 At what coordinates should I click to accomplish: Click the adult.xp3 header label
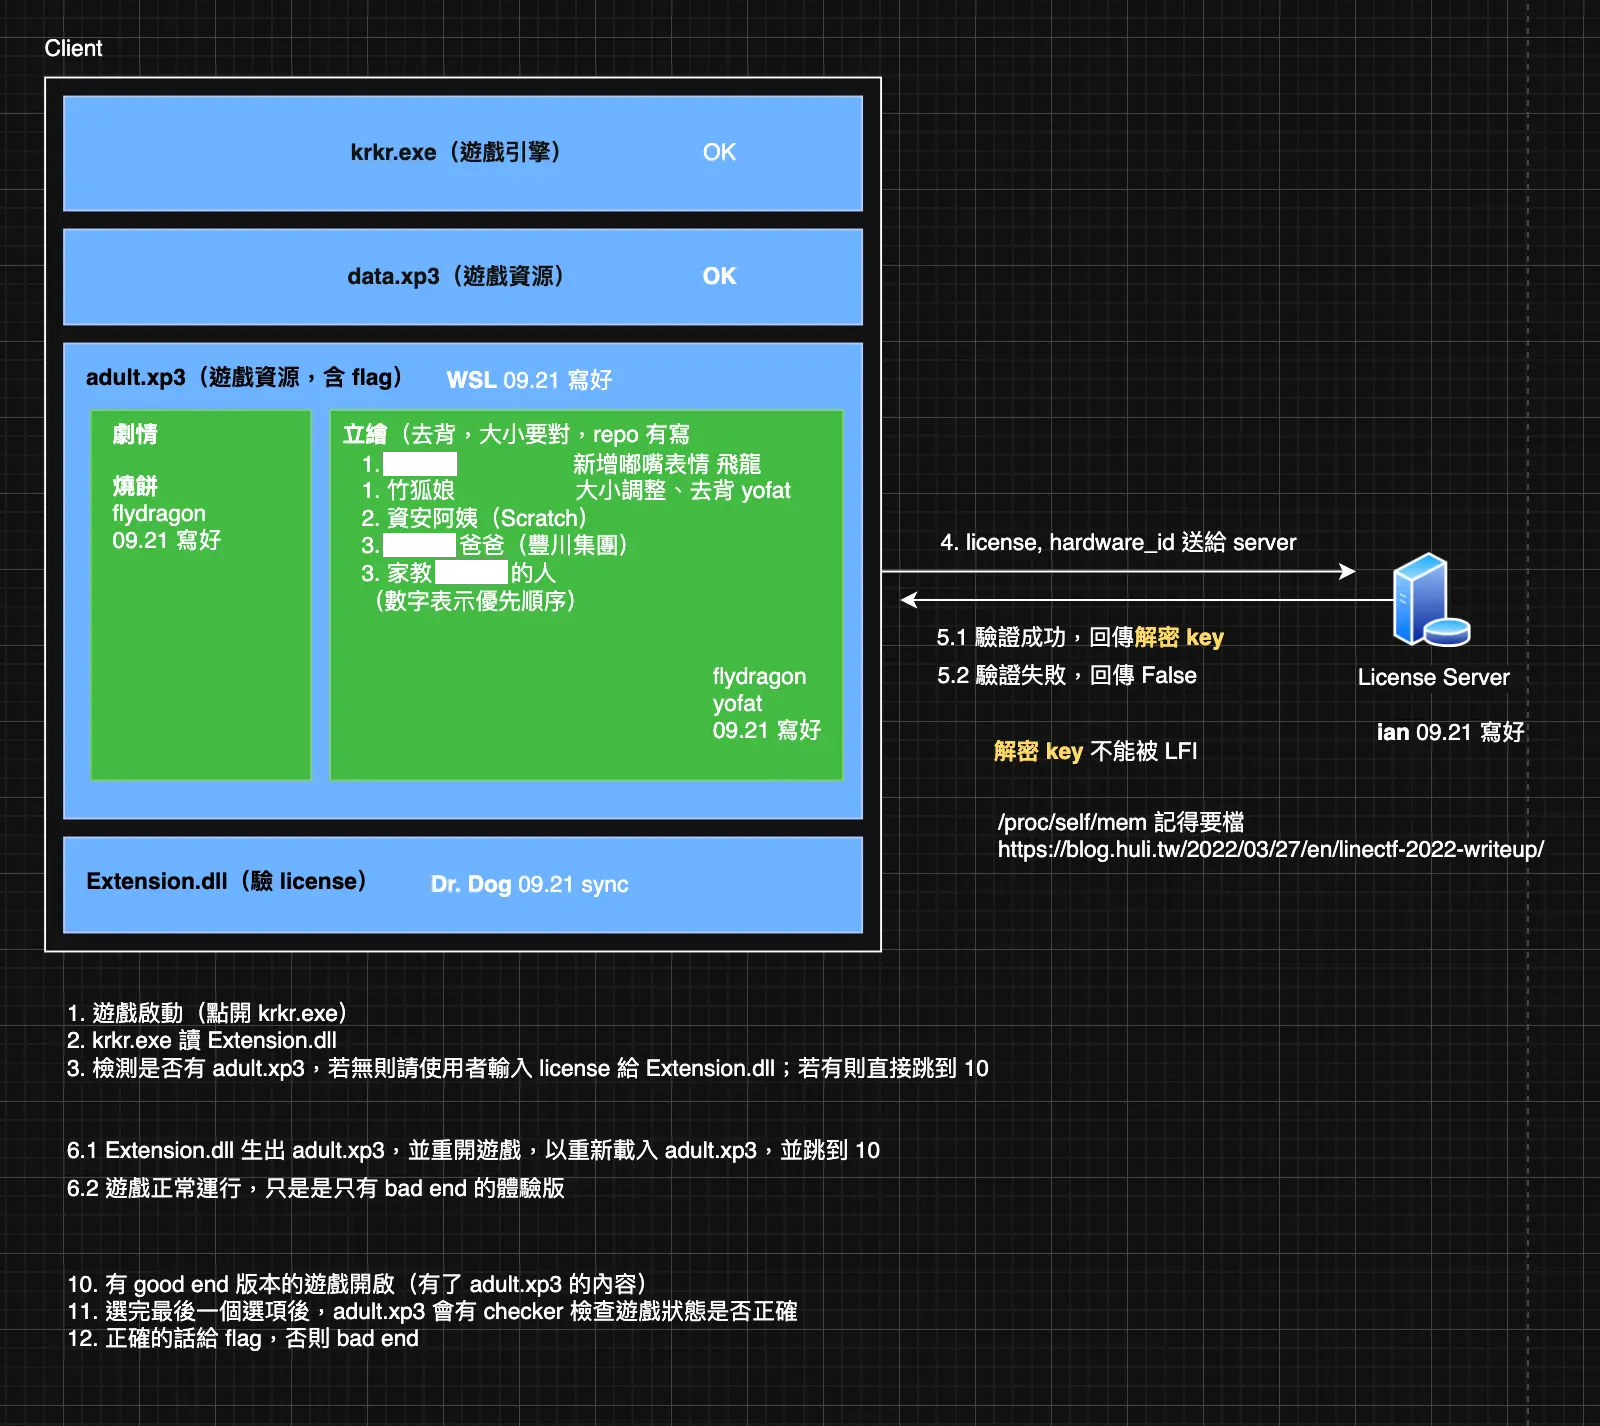(244, 377)
